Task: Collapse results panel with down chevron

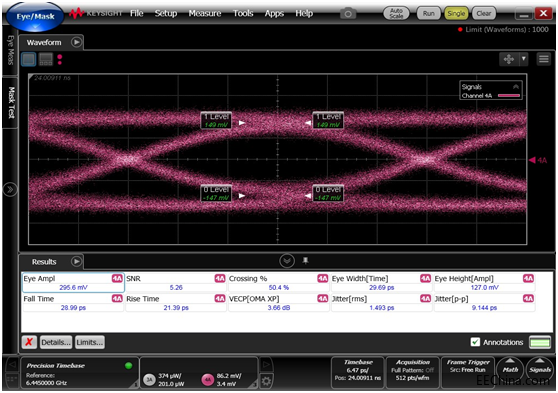Action: (287, 261)
